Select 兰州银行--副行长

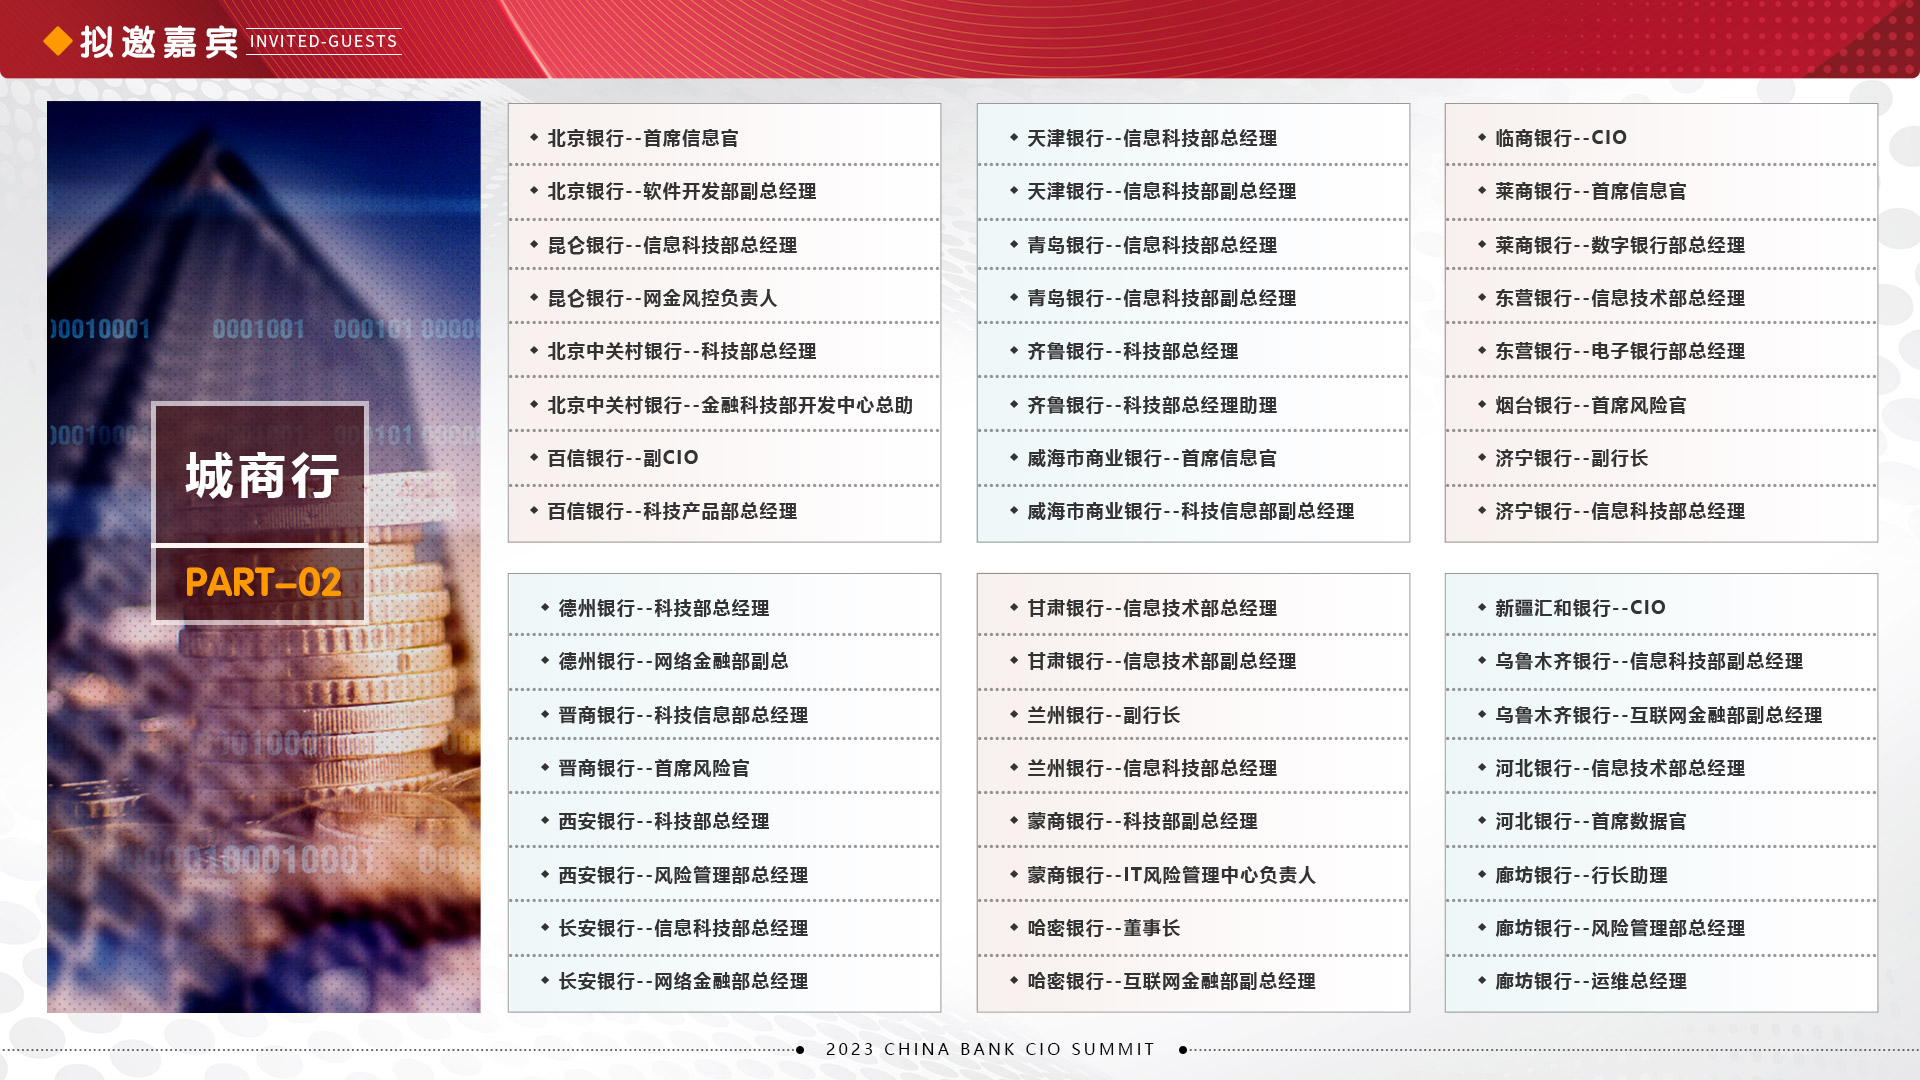tap(1104, 715)
